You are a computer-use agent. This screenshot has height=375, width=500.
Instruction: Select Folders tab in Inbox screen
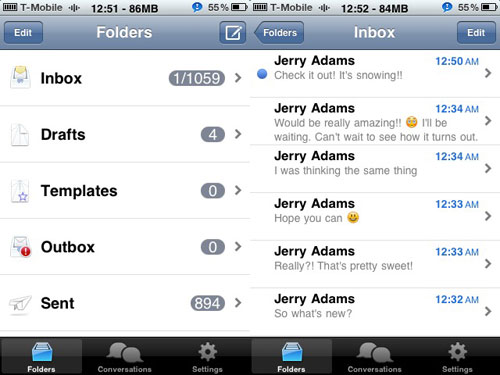(x=291, y=356)
